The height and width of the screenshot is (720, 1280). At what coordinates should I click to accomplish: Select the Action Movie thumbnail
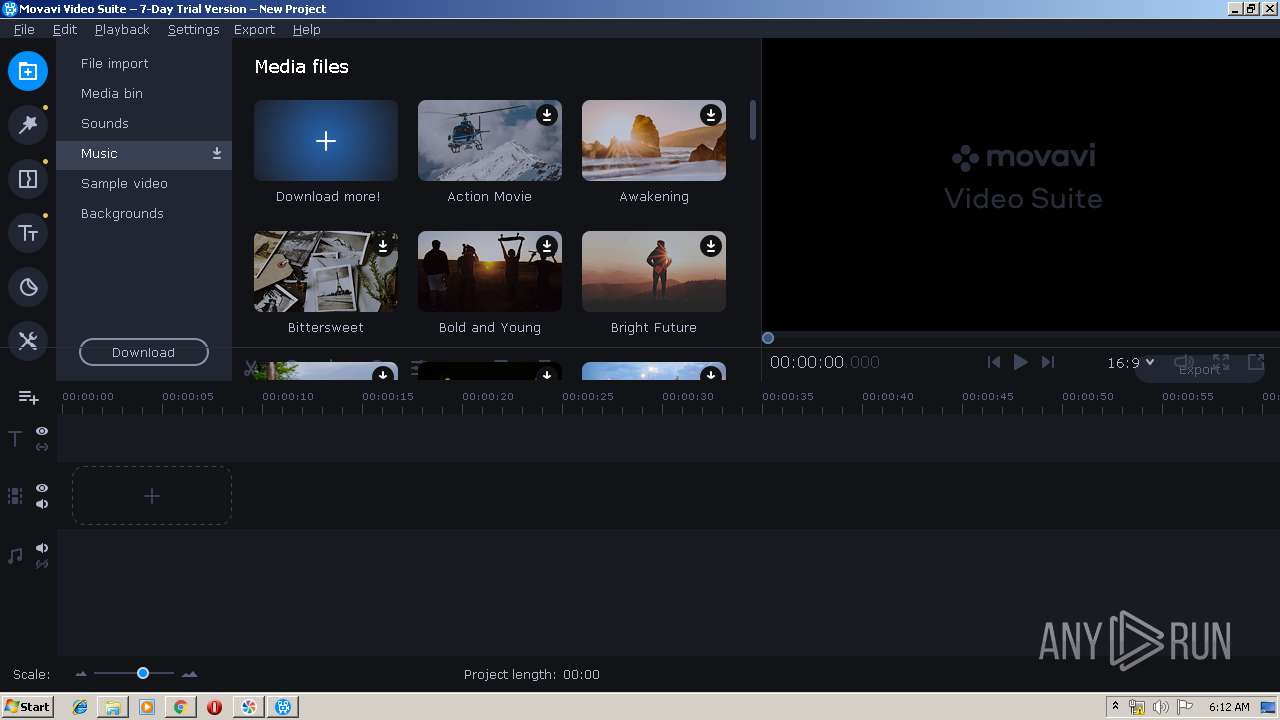(490, 141)
